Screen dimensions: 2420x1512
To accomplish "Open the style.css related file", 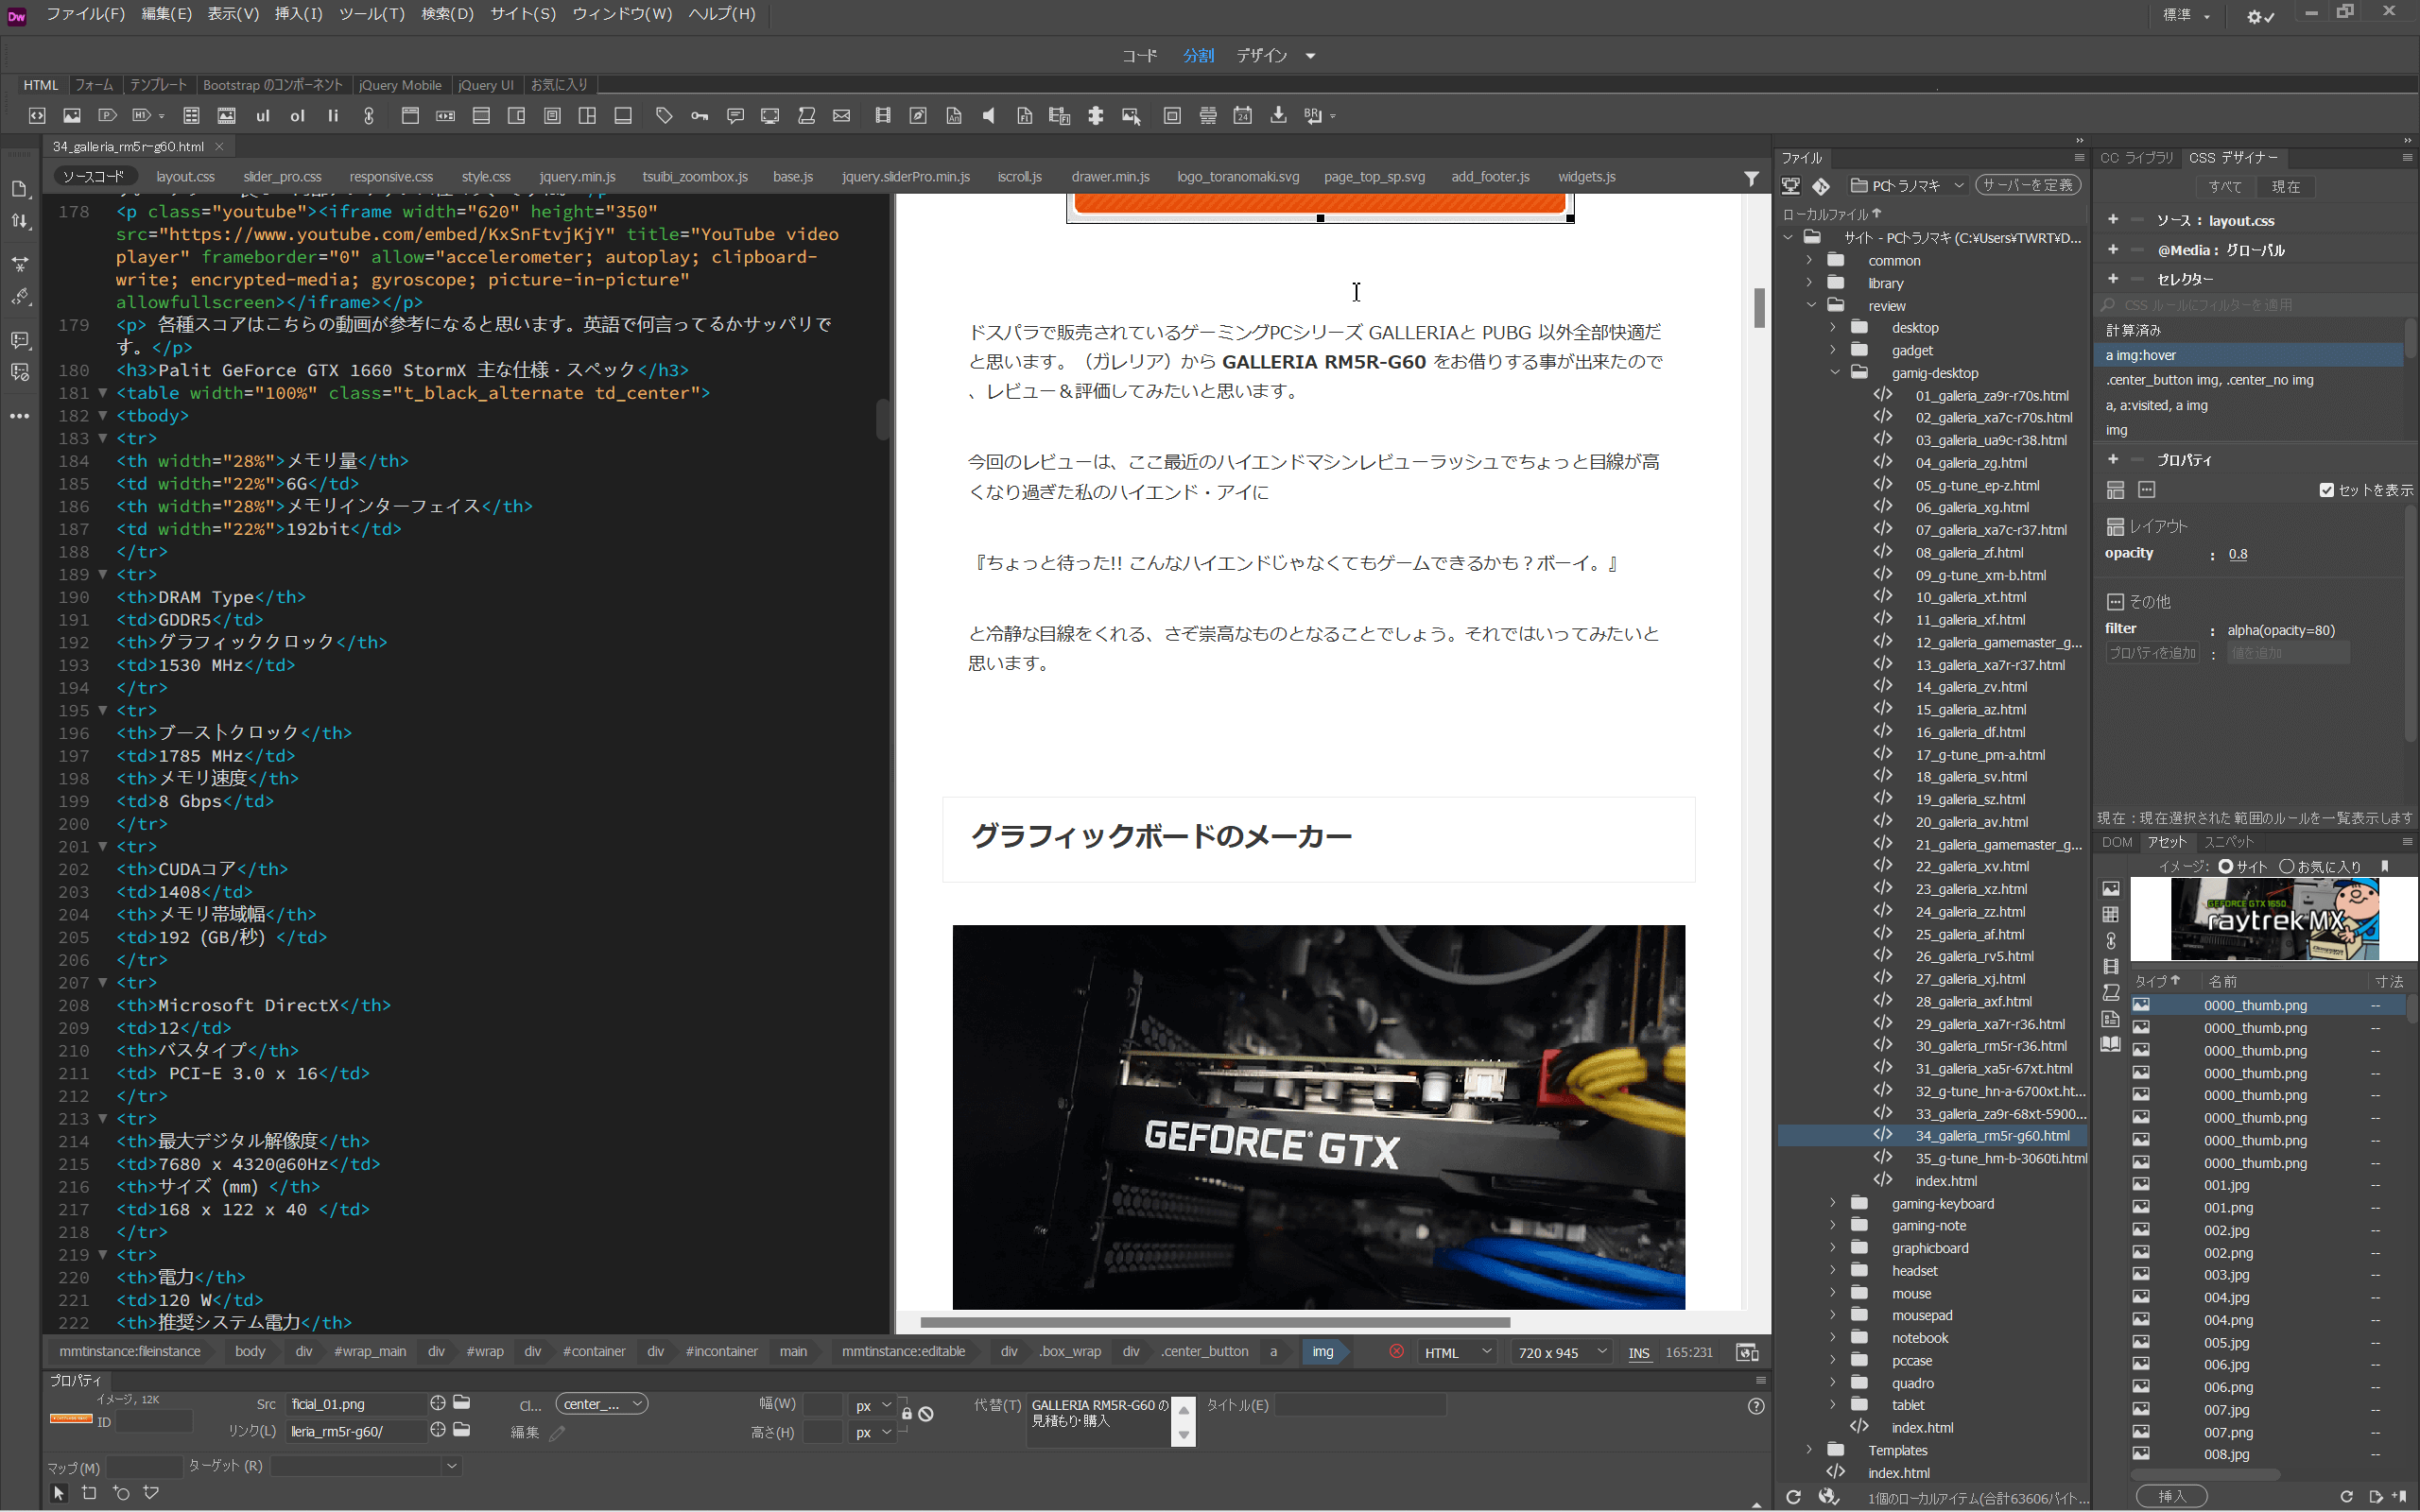I will click(x=486, y=177).
